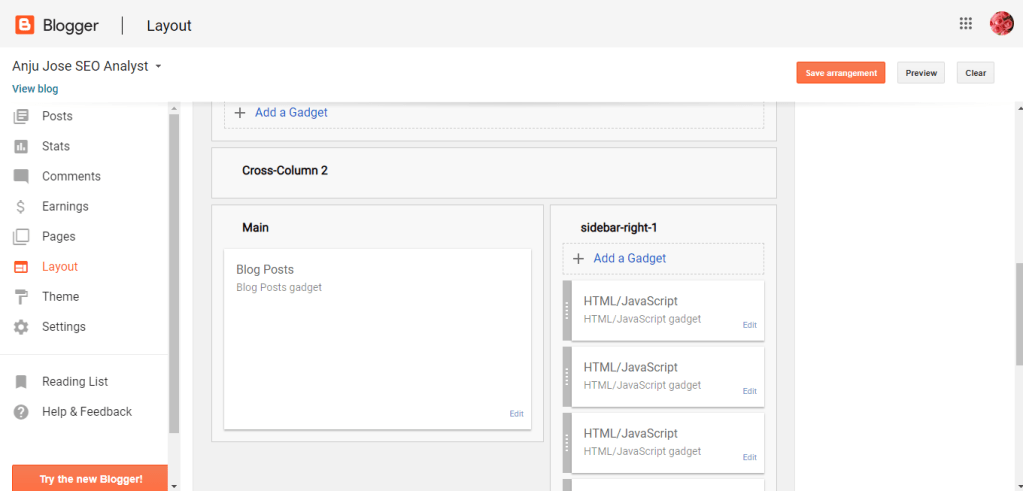The height and width of the screenshot is (491, 1023).
Task: Open the user account avatar
Action: pos(1001,23)
